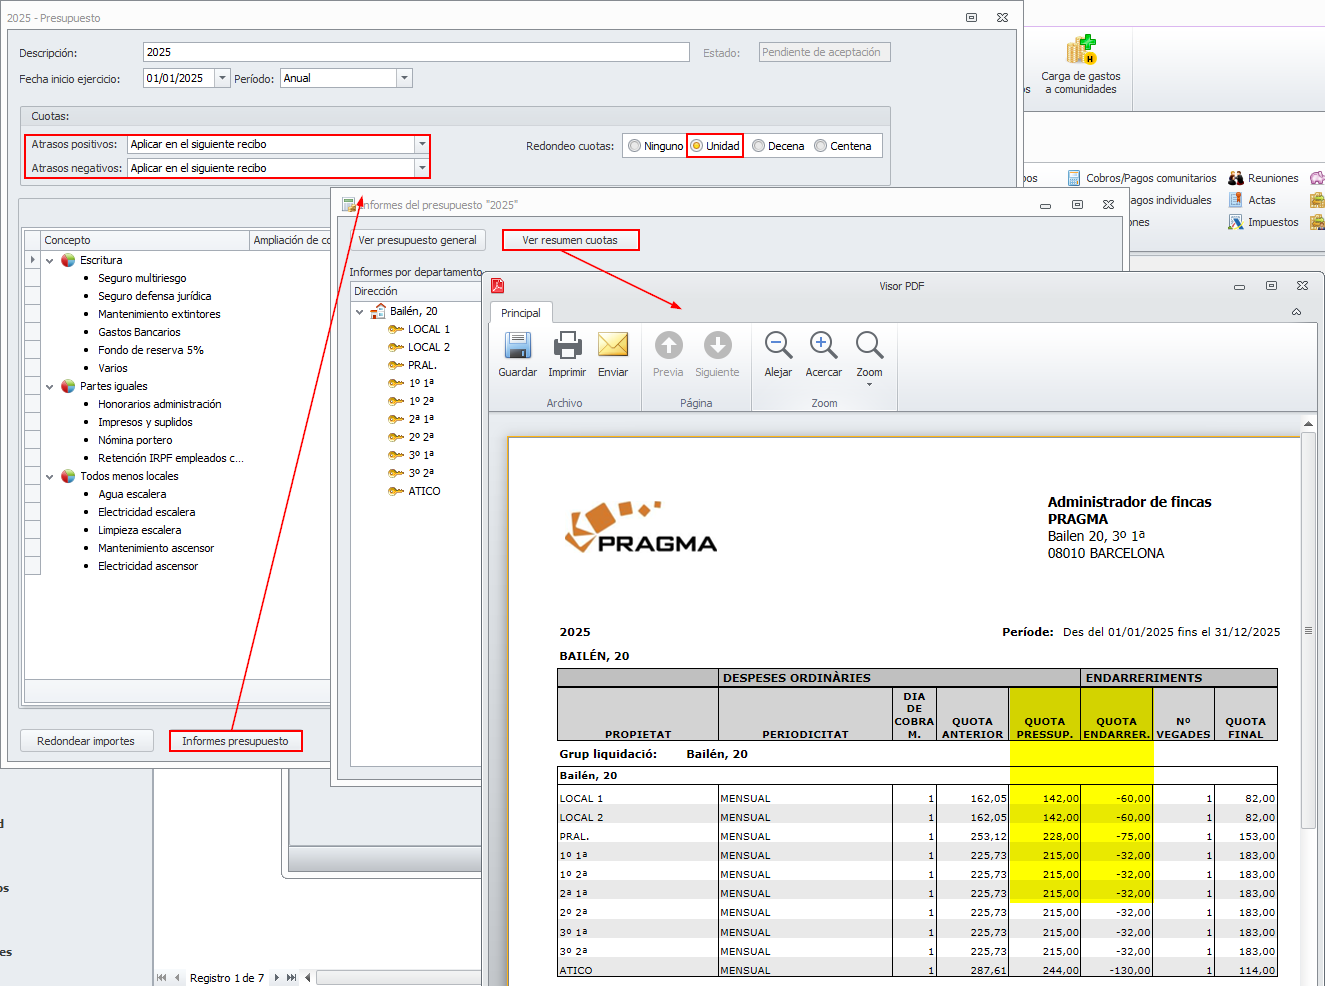The height and width of the screenshot is (986, 1325).
Task: Open the Atrasos positivos dropdown
Action: pos(421,144)
